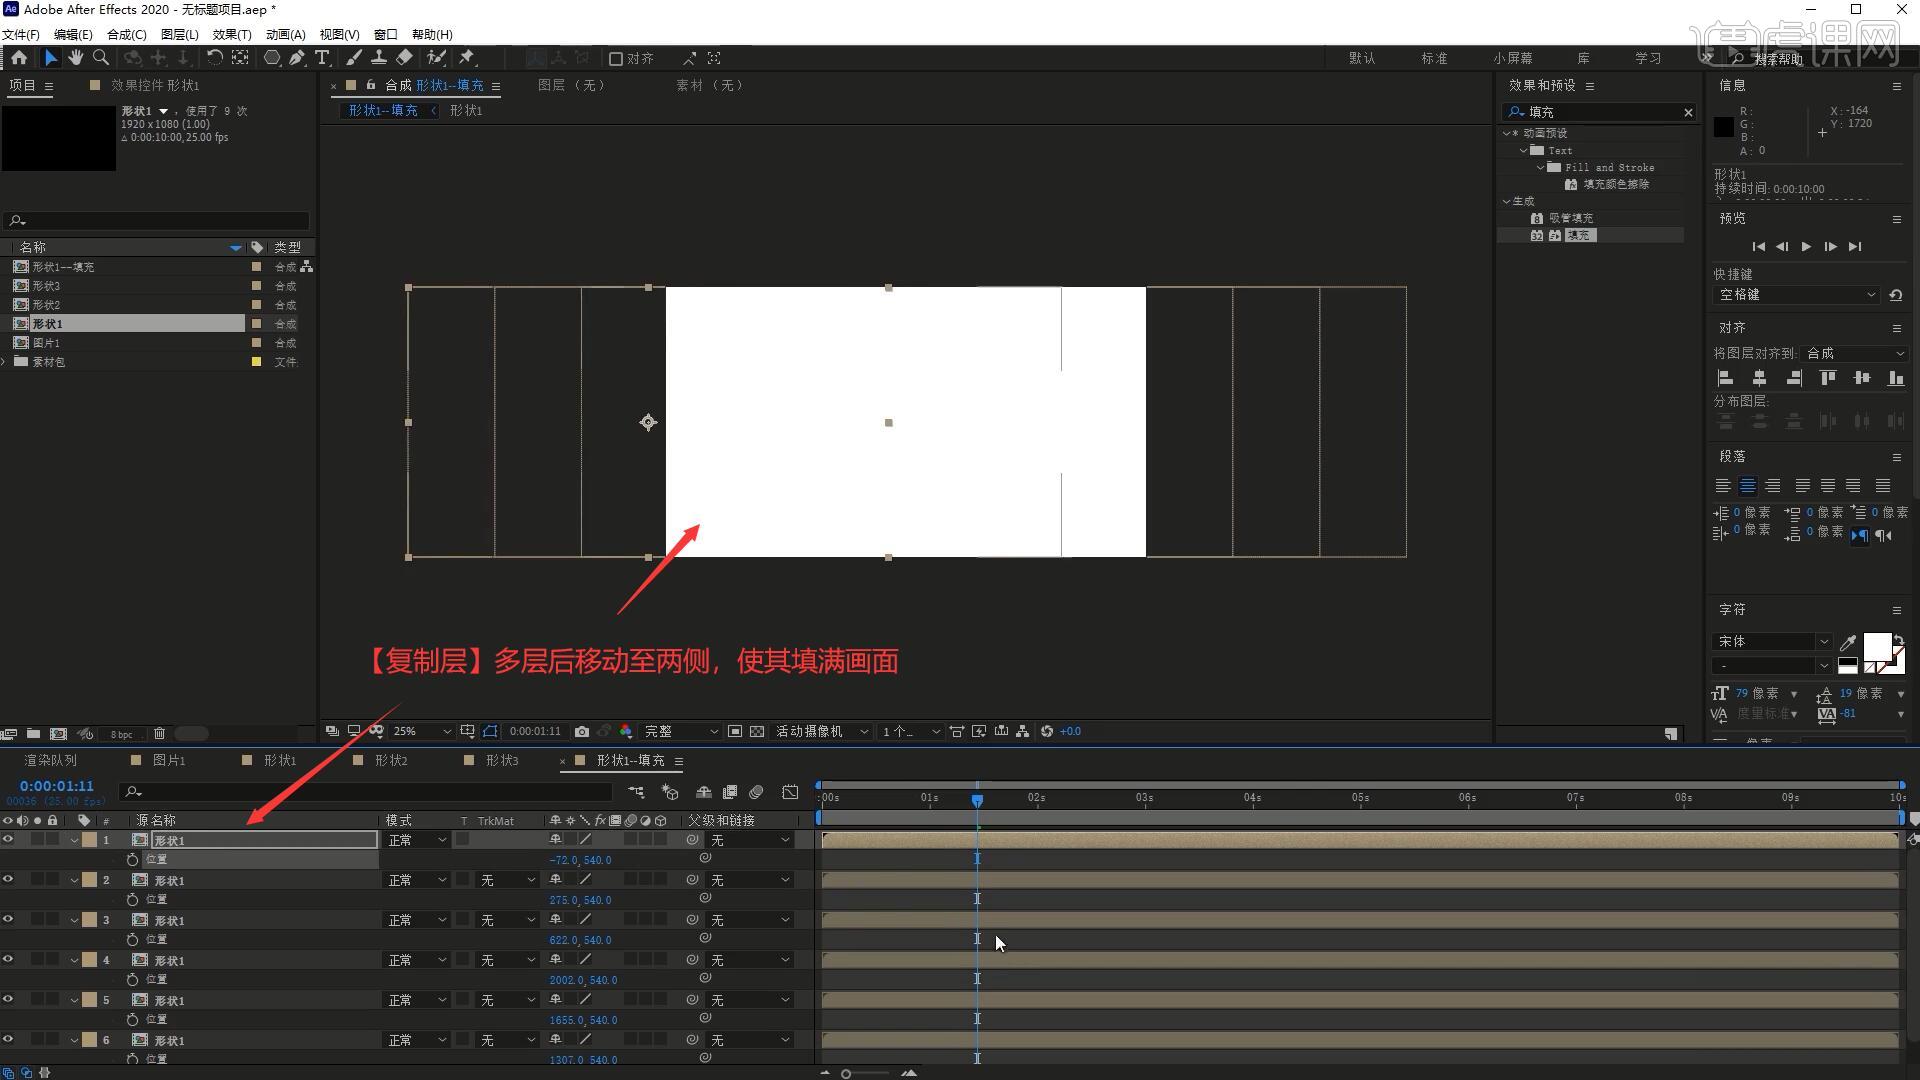Screen dimensions: 1920x1080
Task: Select the 默认 workspace
Action: click(1362, 59)
